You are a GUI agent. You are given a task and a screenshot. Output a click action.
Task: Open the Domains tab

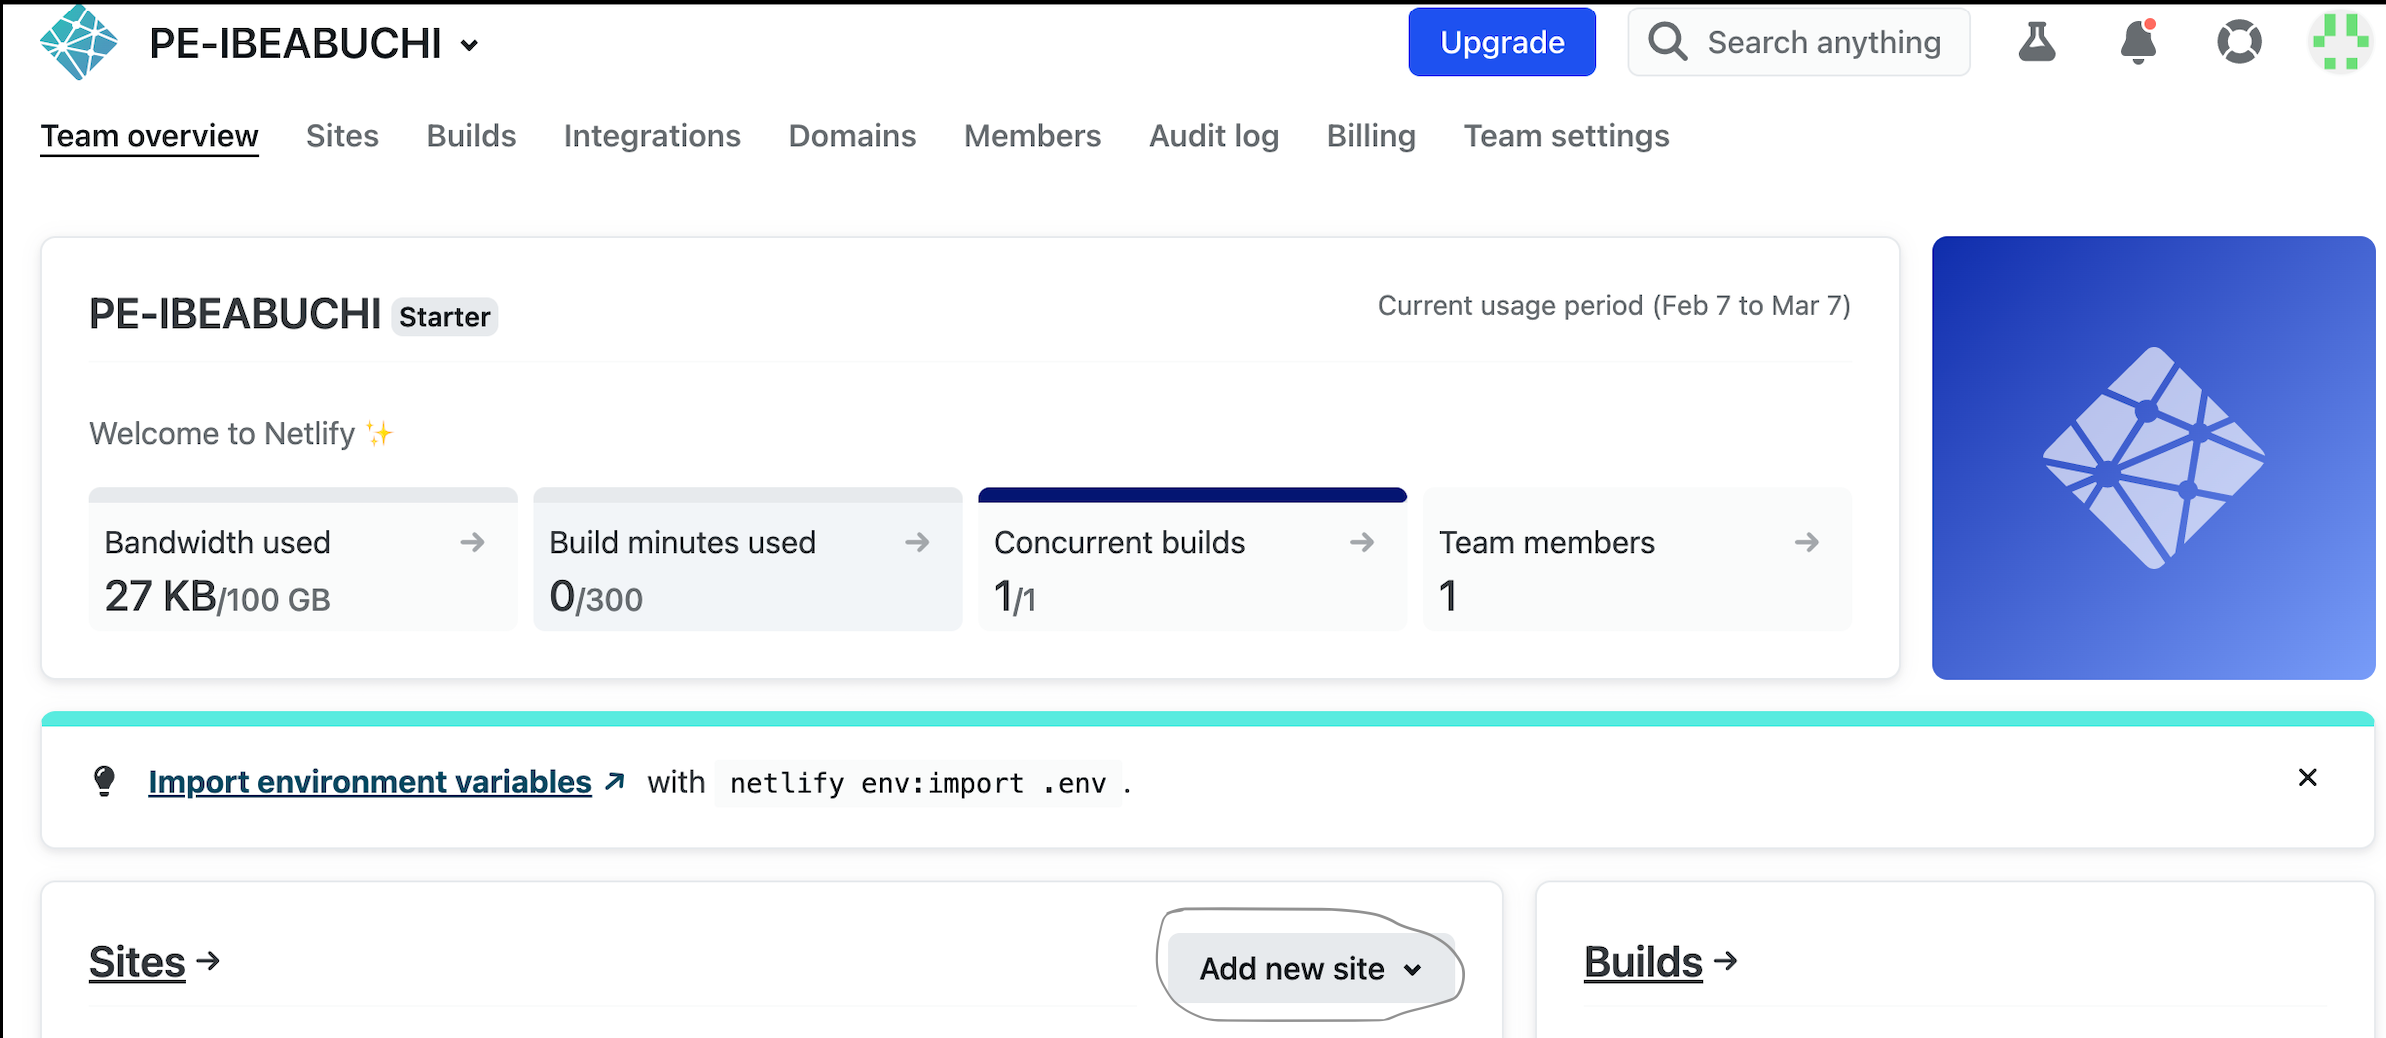(x=852, y=136)
